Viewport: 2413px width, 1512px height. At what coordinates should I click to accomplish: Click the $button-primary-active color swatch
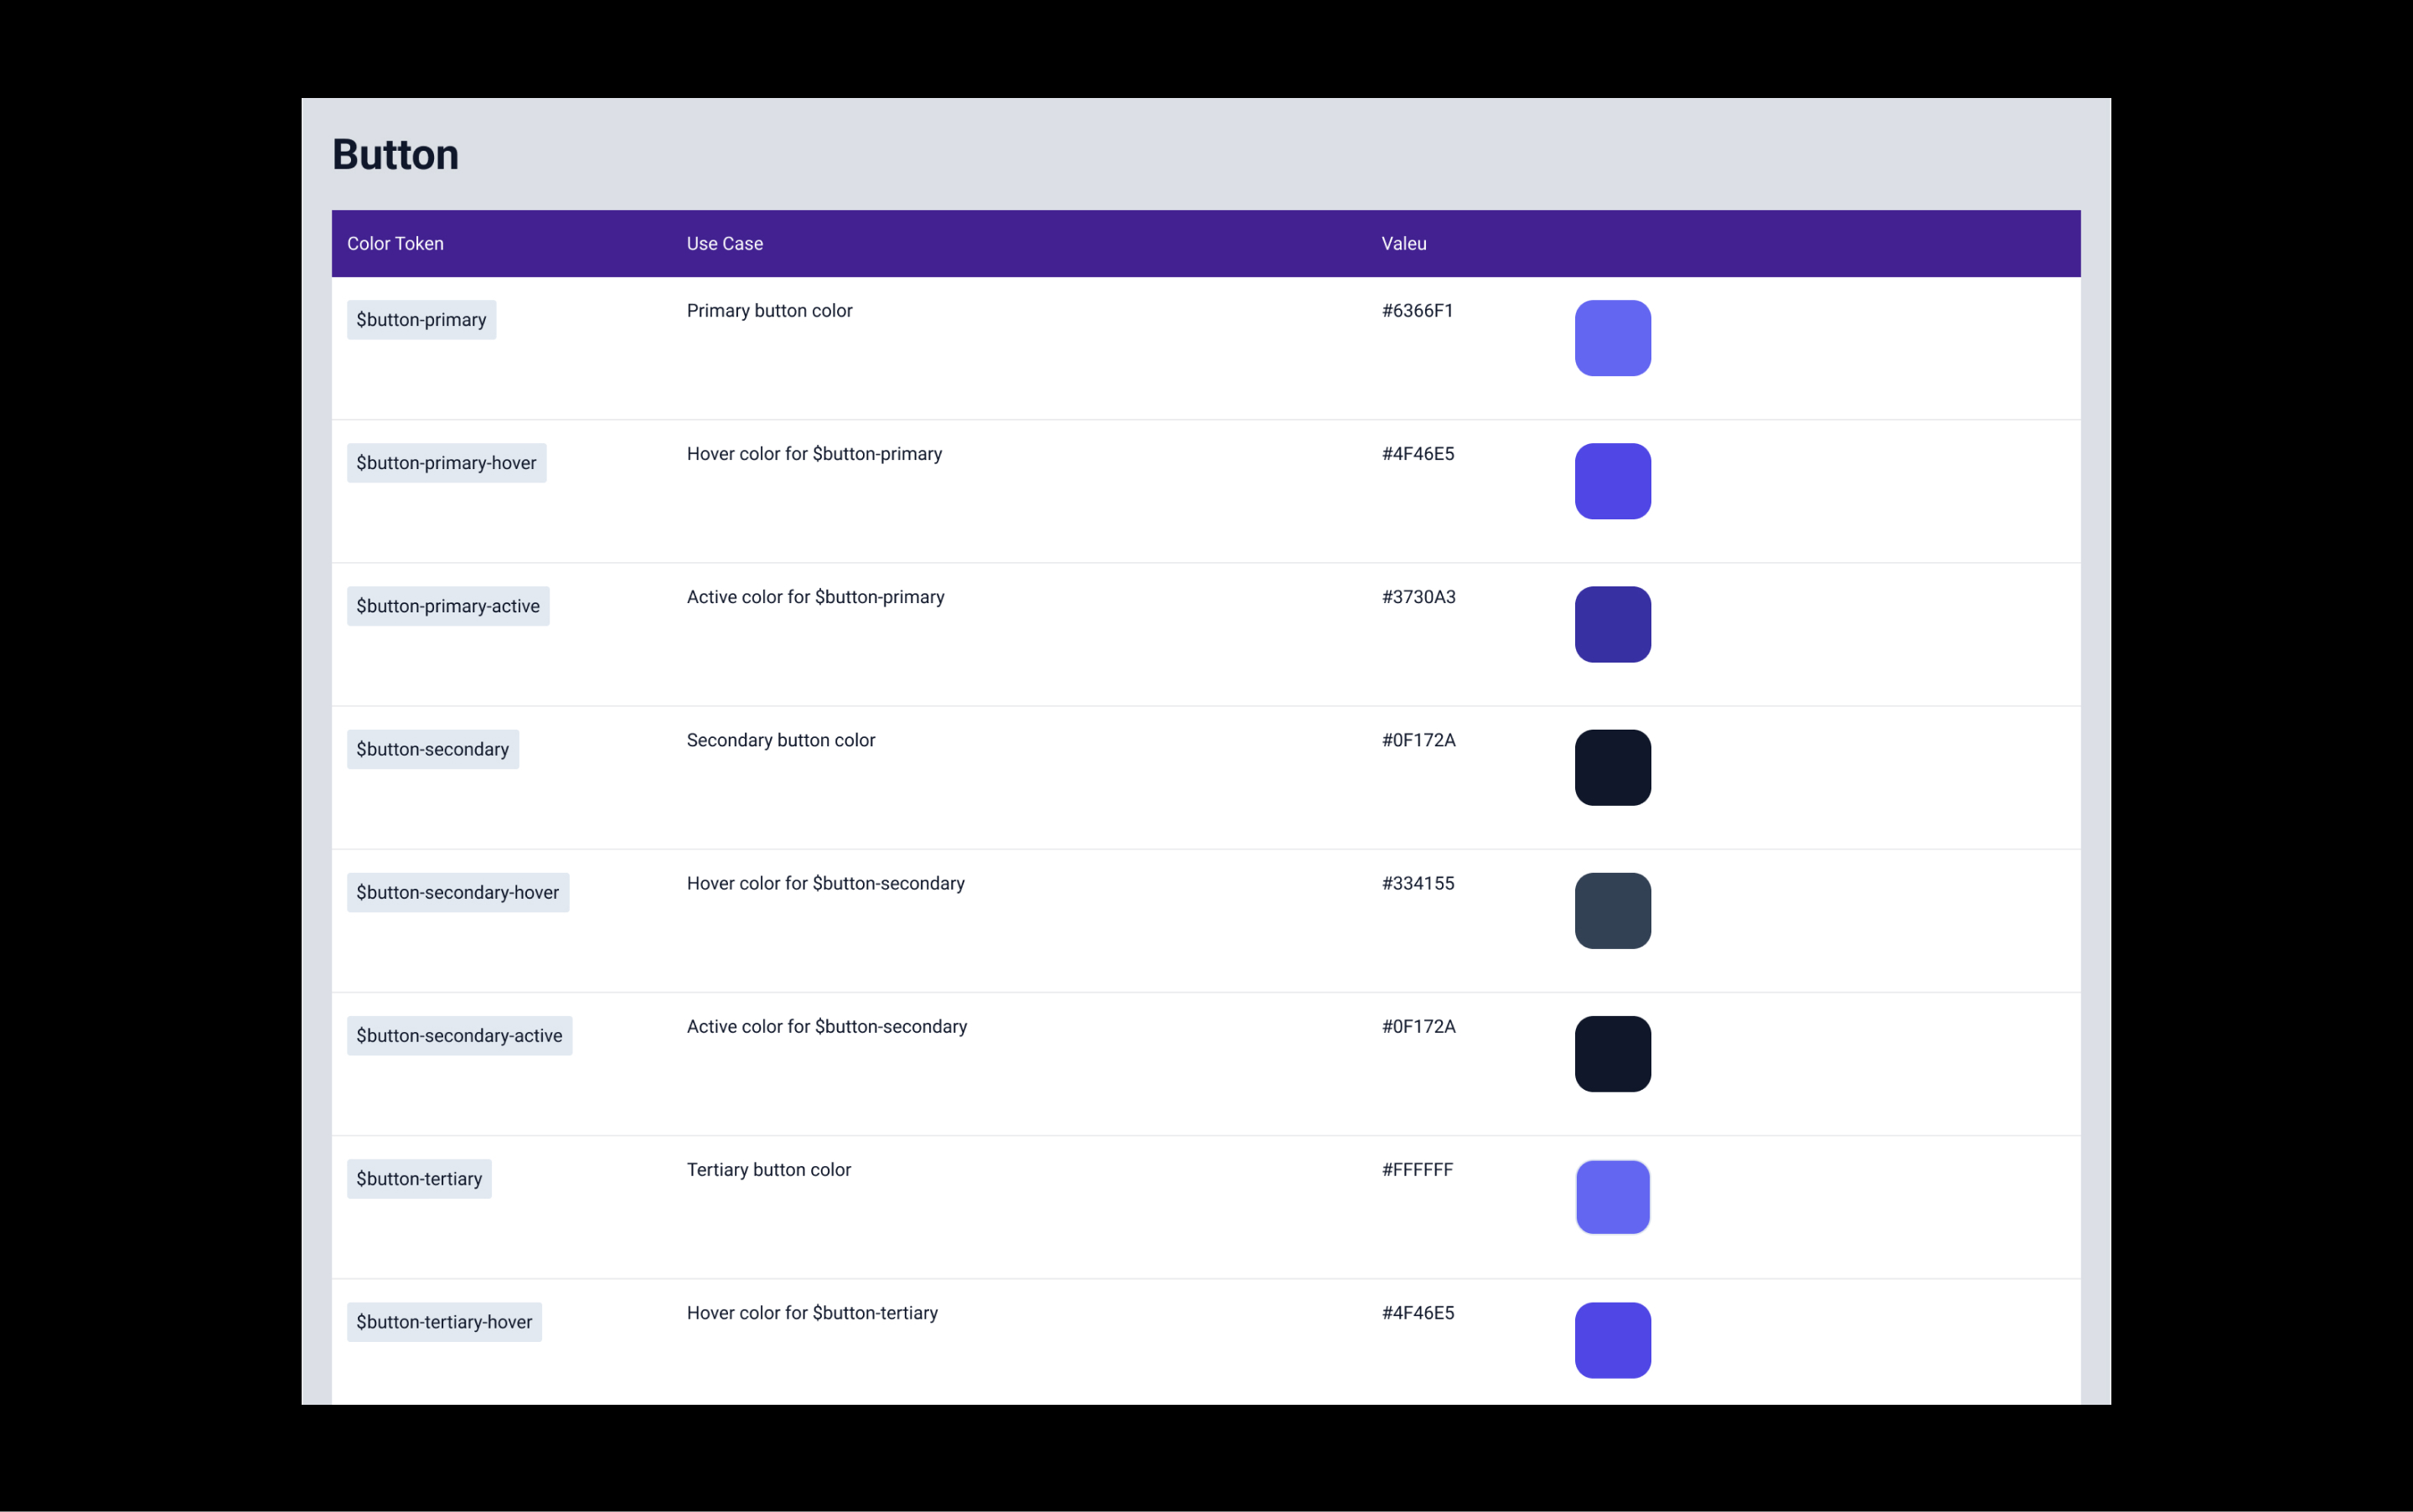(x=1612, y=624)
